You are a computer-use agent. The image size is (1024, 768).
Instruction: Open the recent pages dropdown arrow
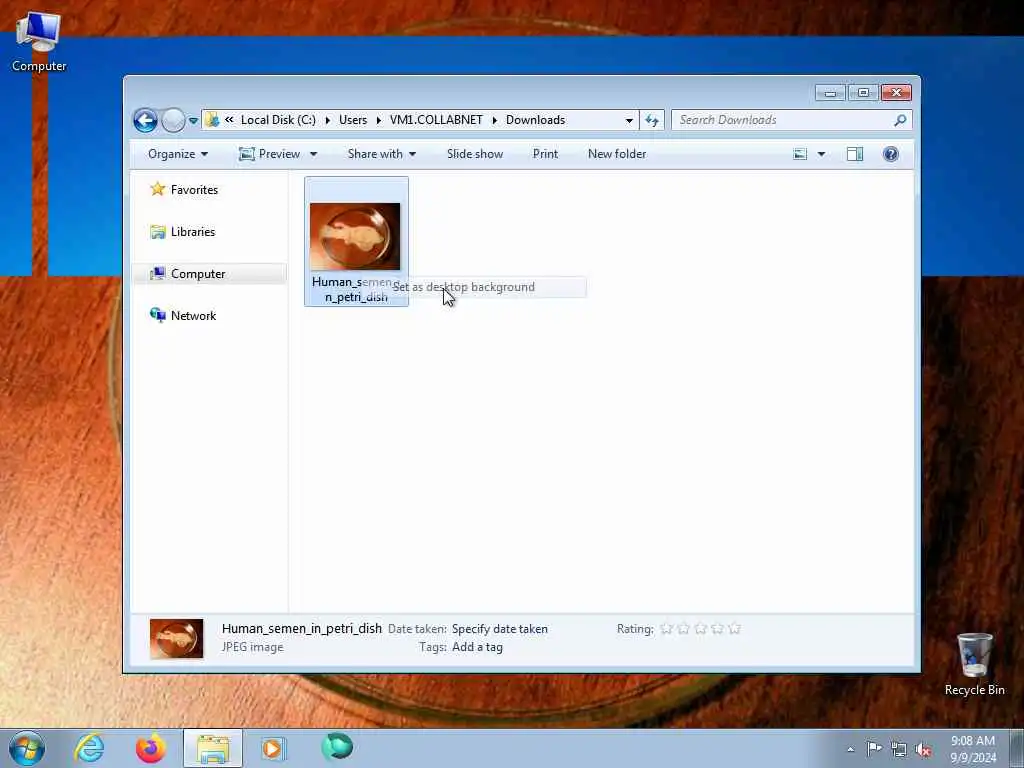193,121
